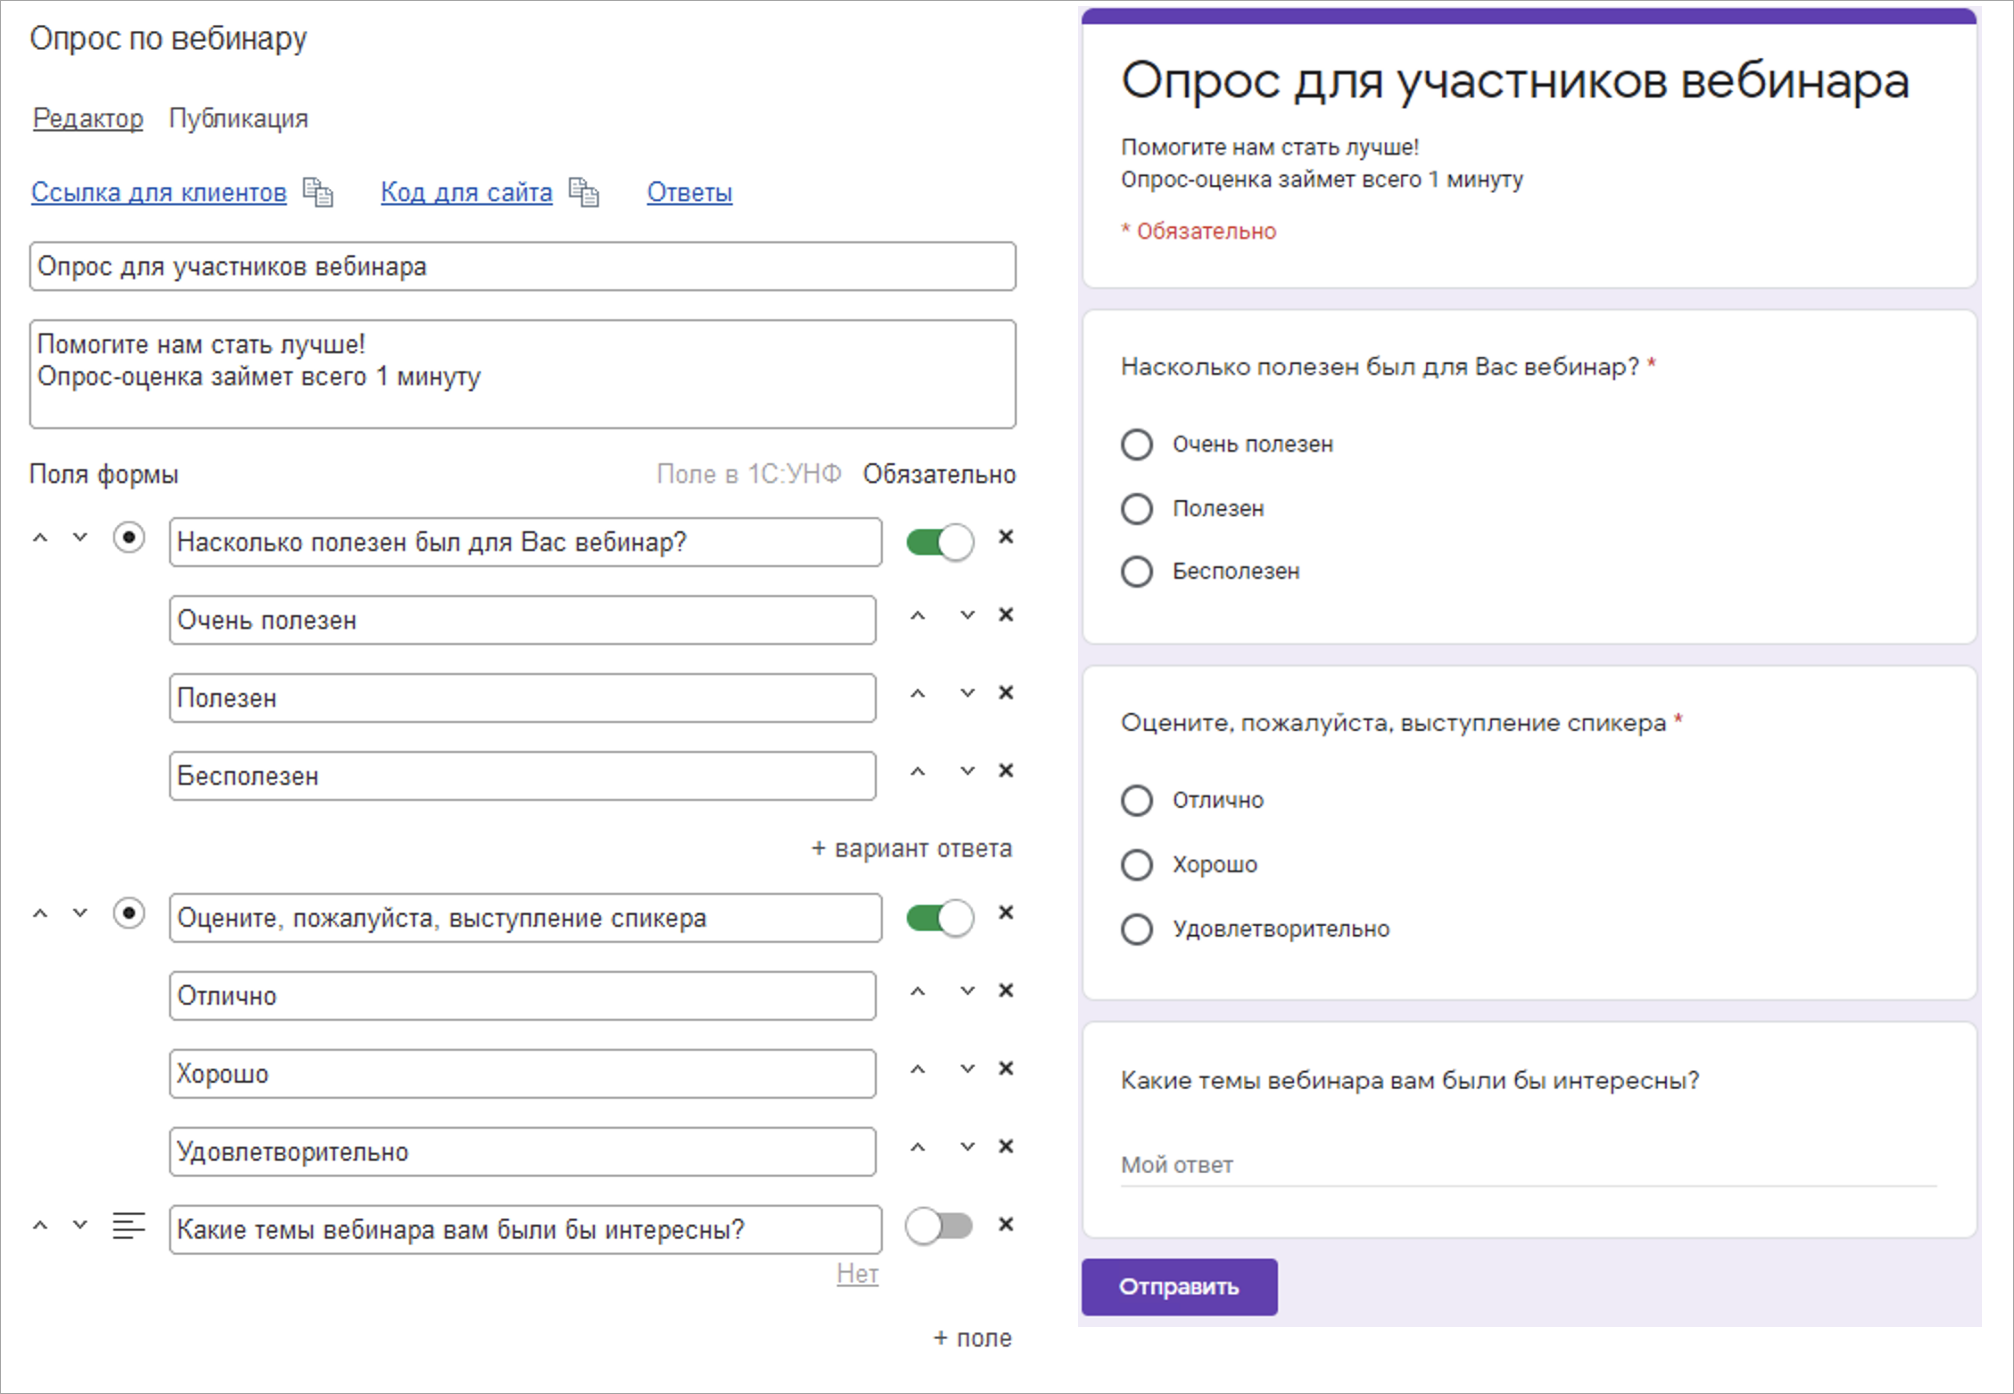Edit the 'Очень полезен' option field

(x=523, y=620)
